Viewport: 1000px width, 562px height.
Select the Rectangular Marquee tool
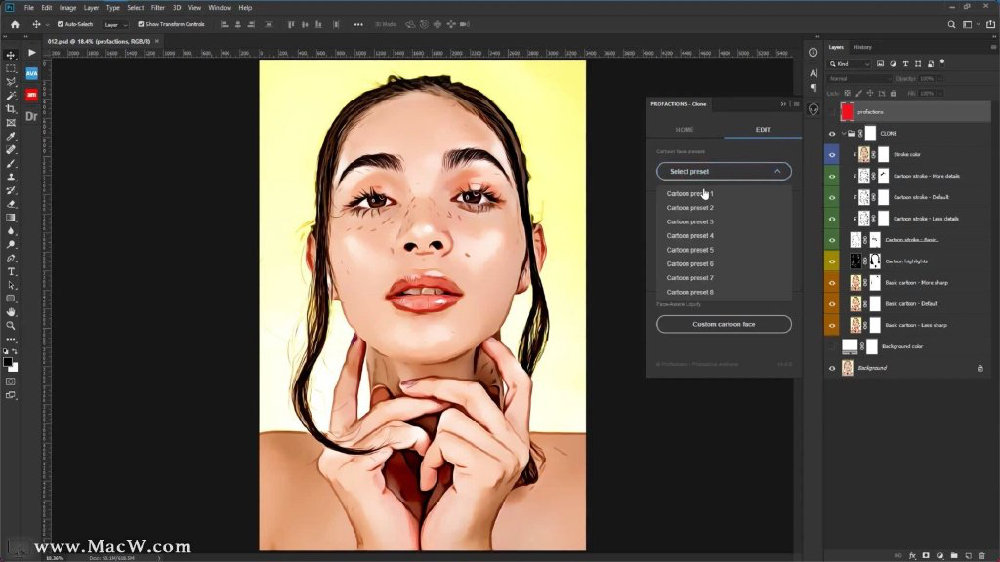click(11, 68)
